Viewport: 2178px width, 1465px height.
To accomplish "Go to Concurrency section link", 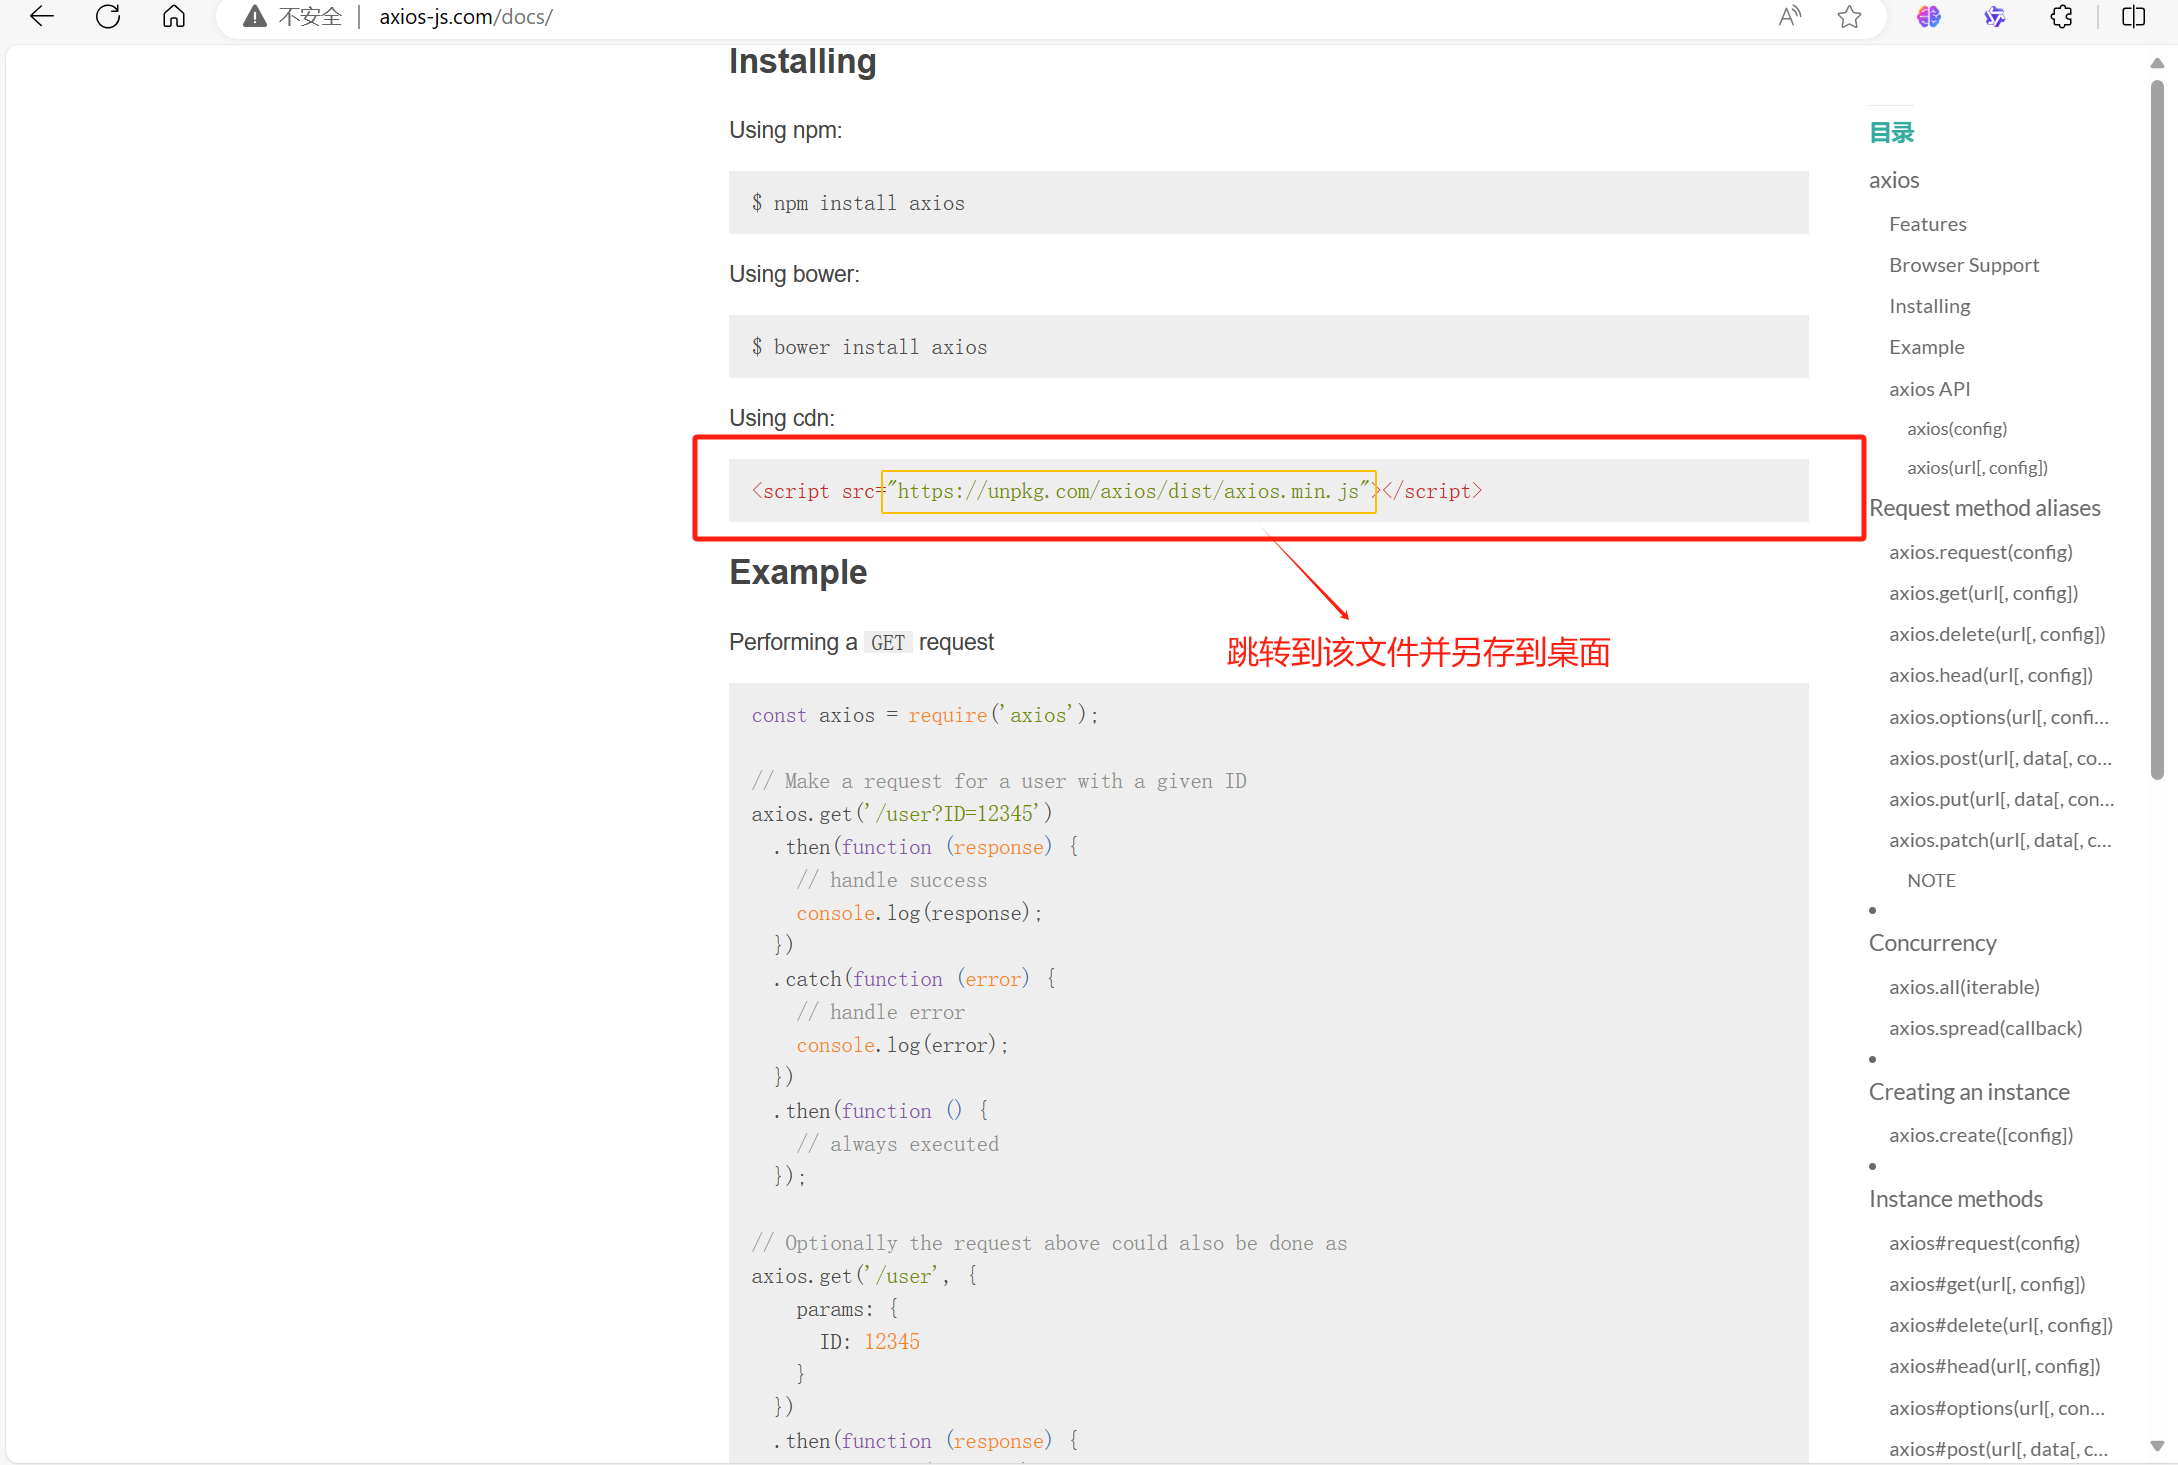I will point(1932,943).
